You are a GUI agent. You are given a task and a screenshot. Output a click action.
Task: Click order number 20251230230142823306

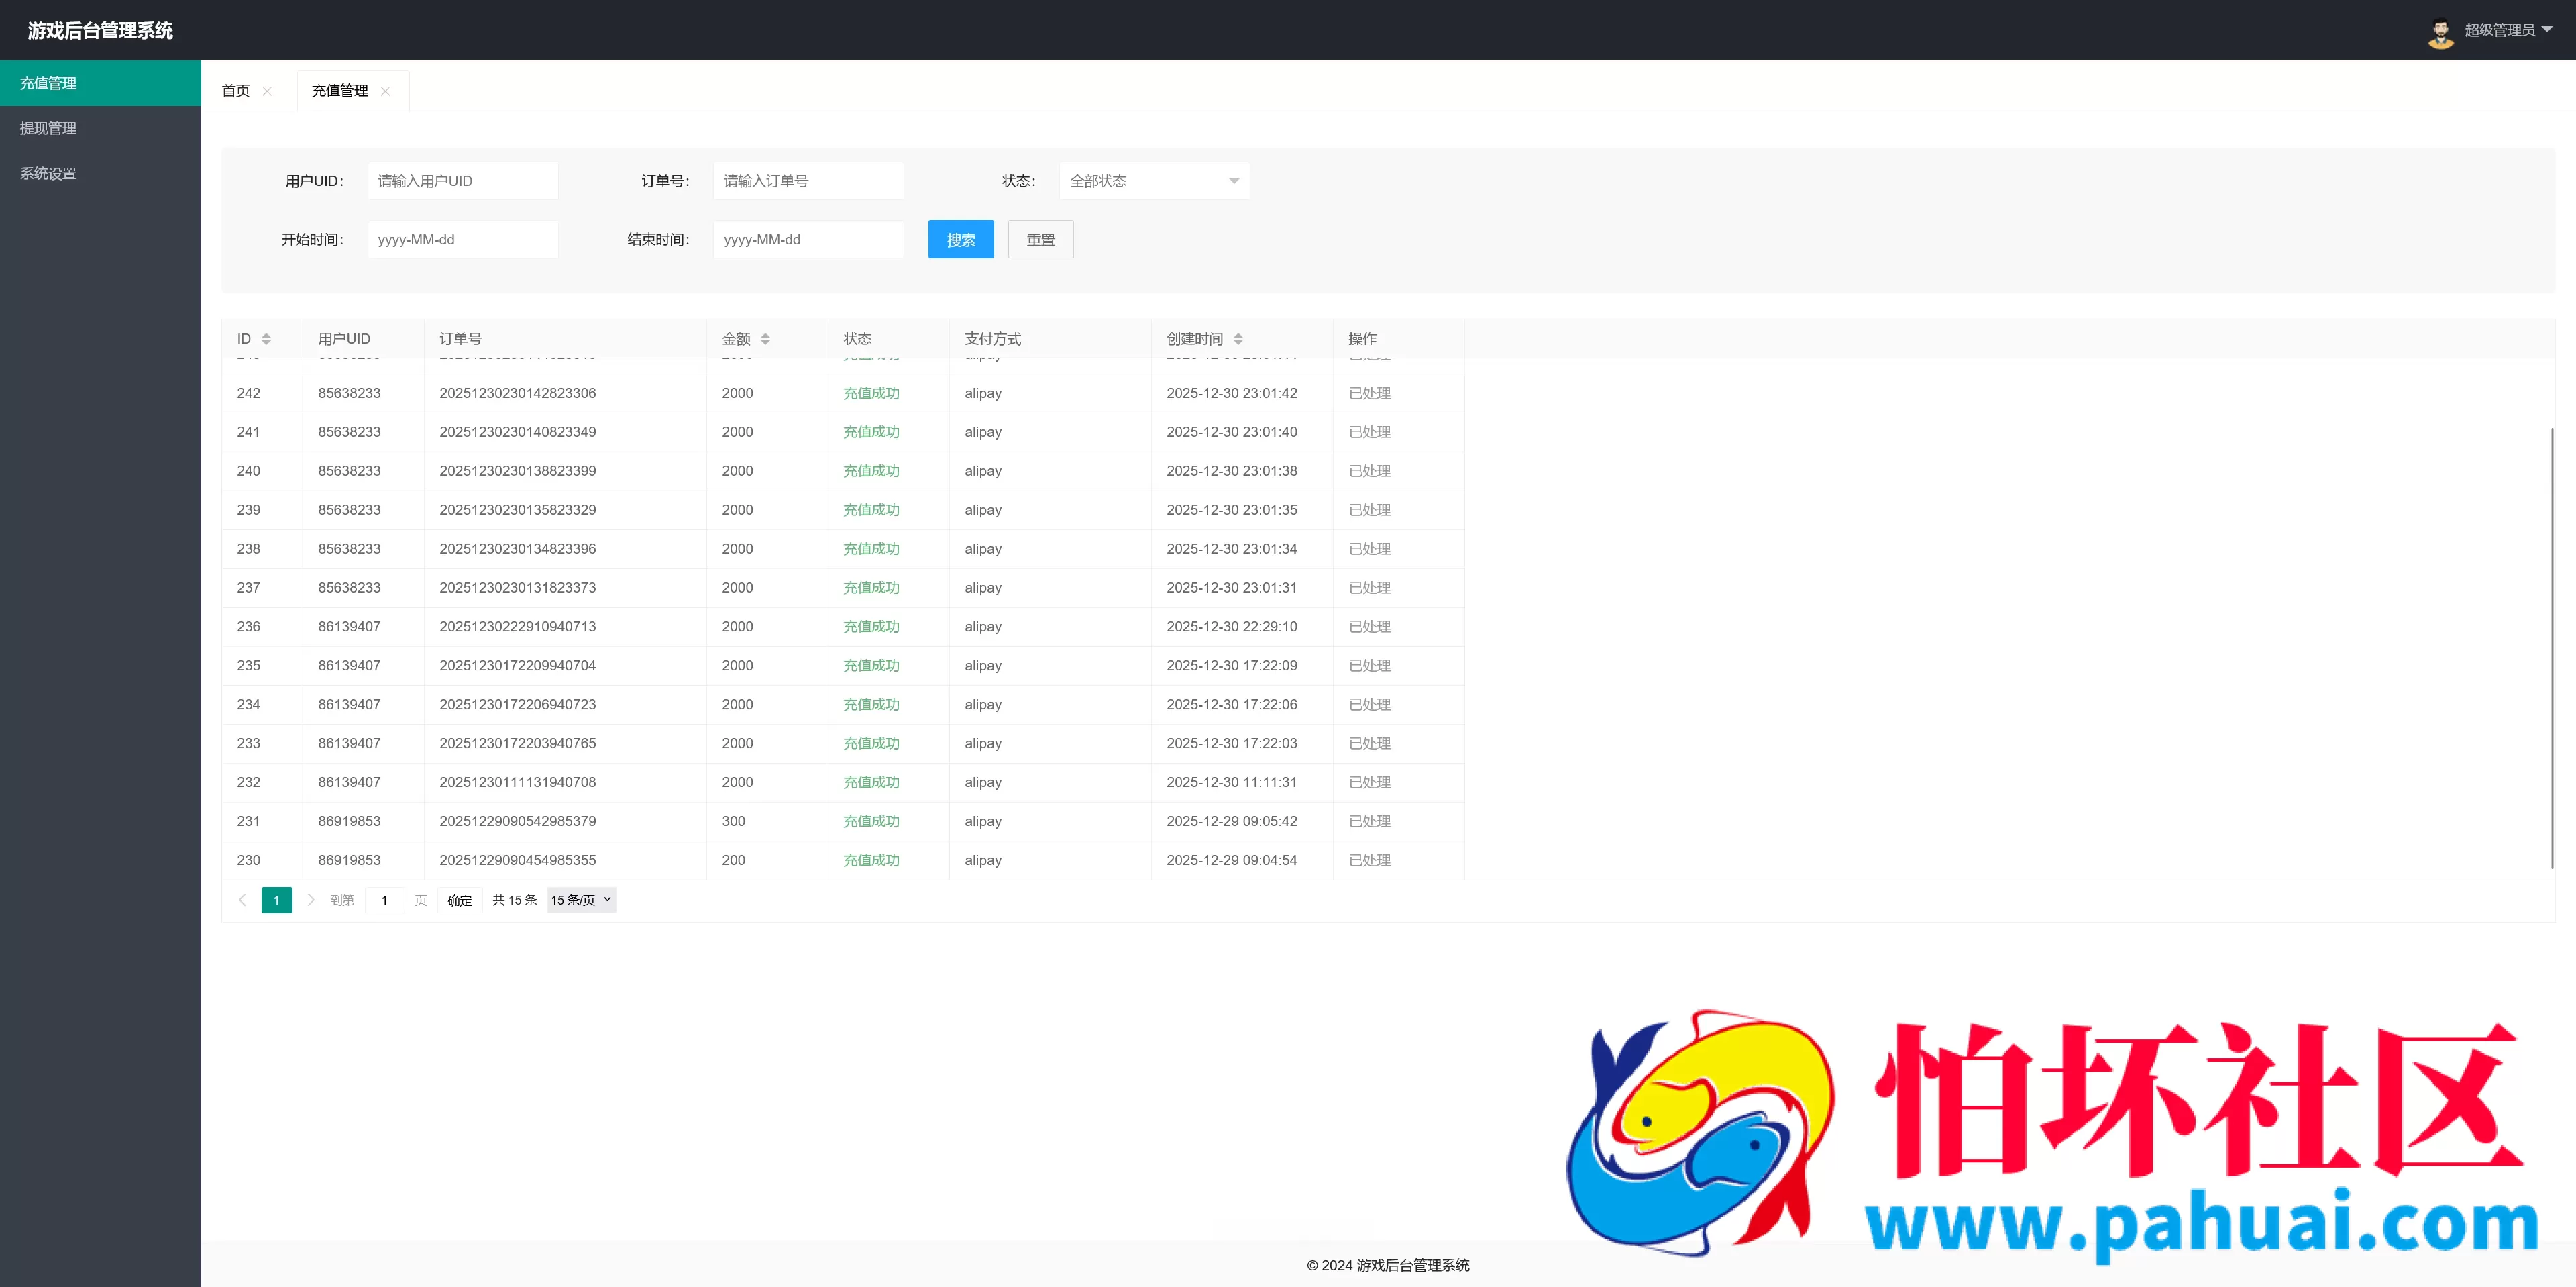tap(518, 393)
